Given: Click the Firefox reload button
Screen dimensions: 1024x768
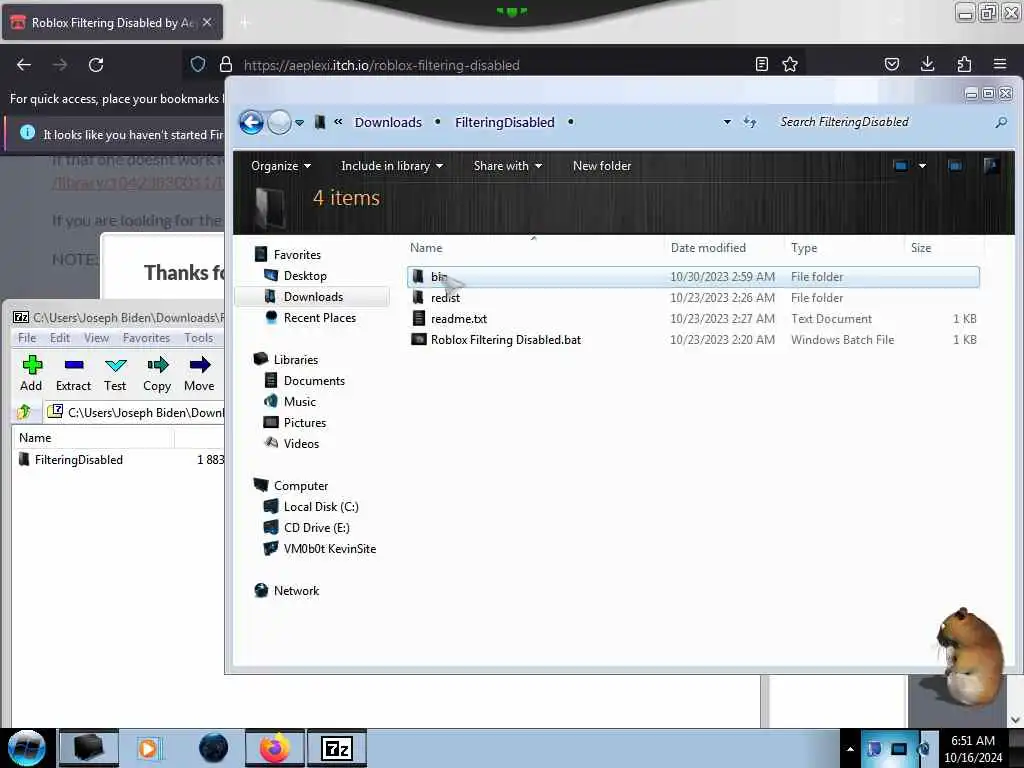Looking at the screenshot, I should [96, 65].
